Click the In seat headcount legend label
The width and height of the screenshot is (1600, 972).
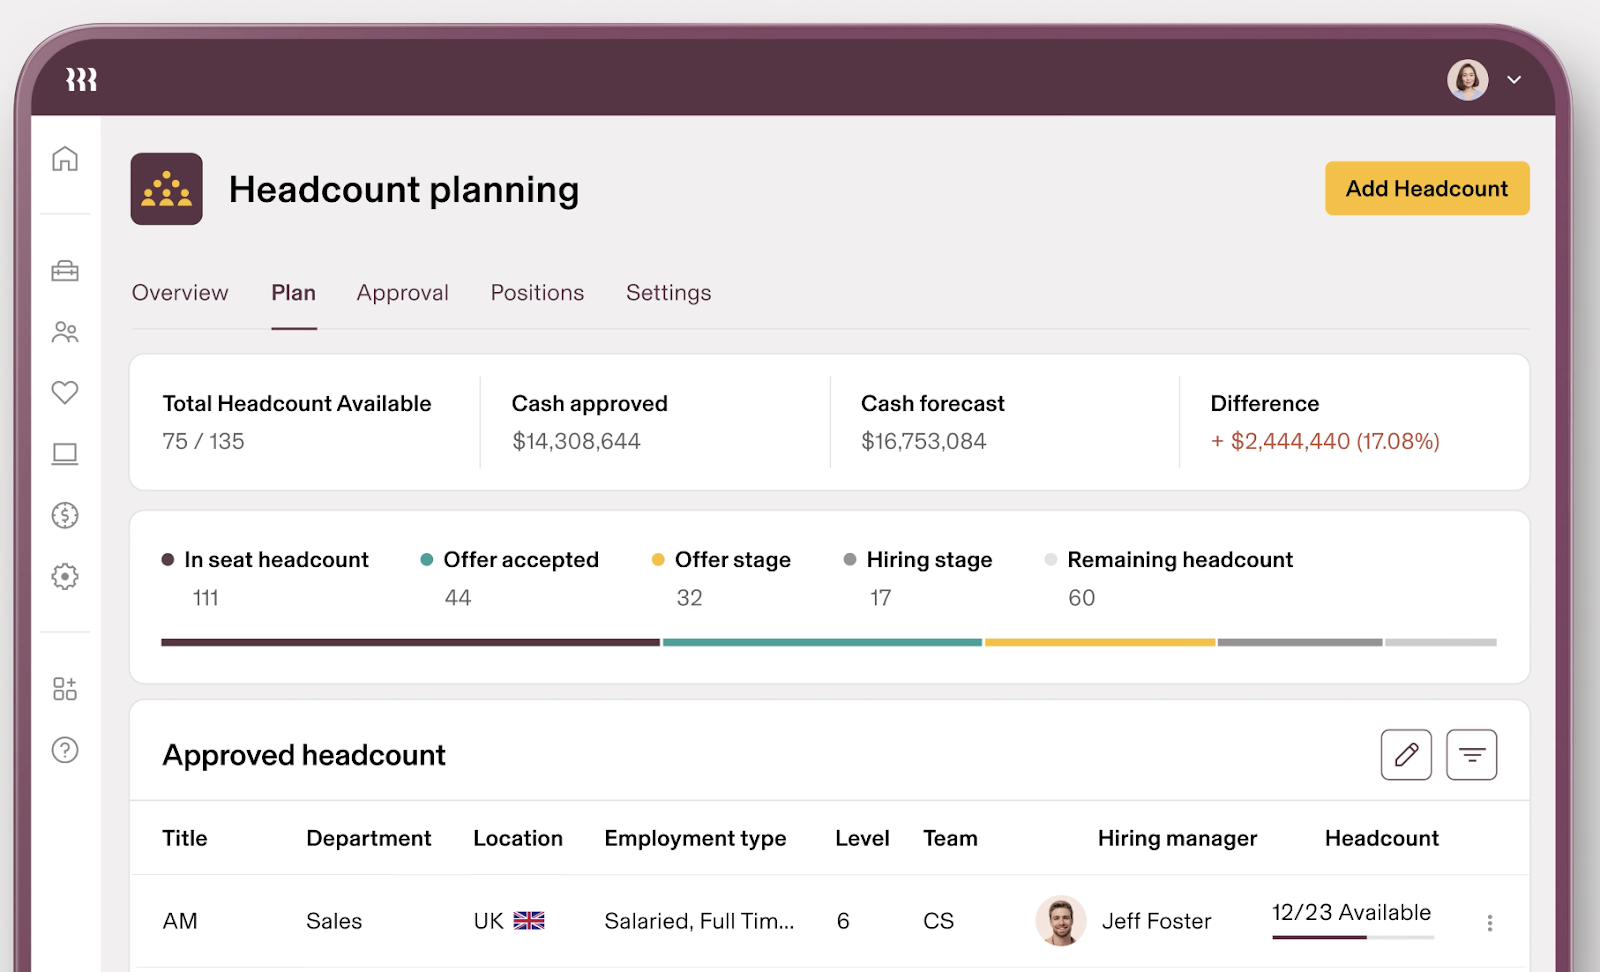(276, 560)
